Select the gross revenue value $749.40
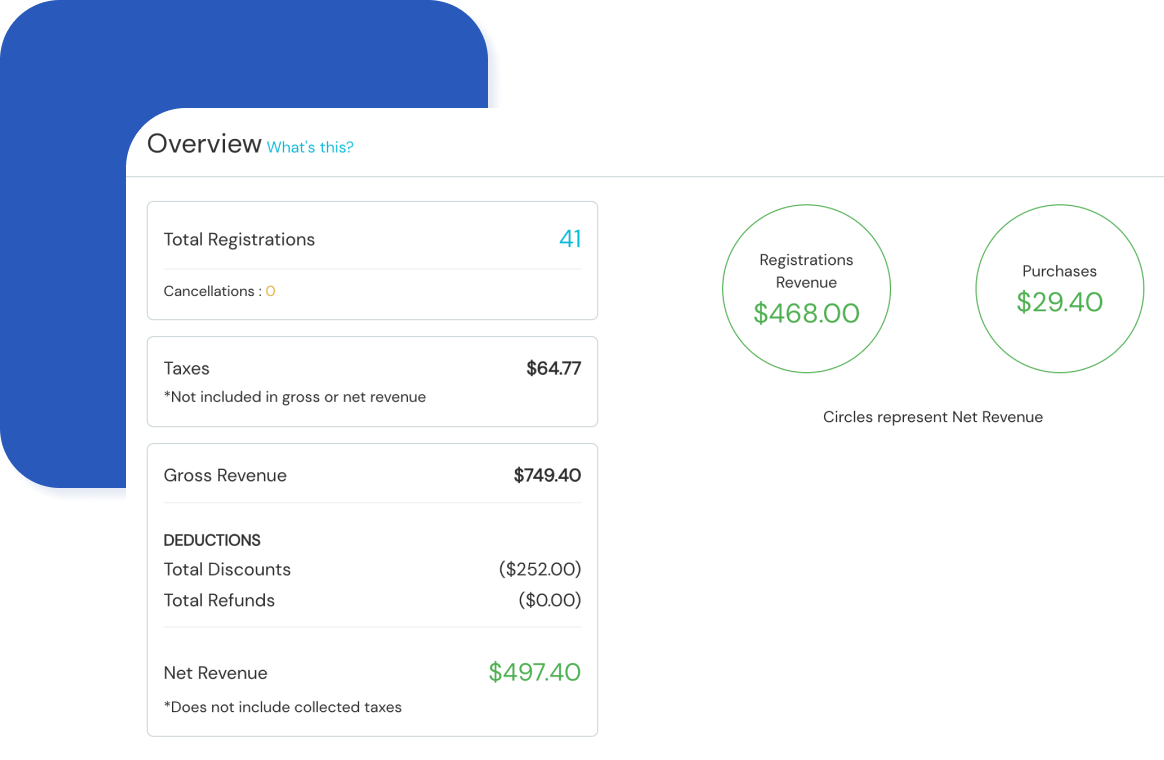 [x=547, y=475]
